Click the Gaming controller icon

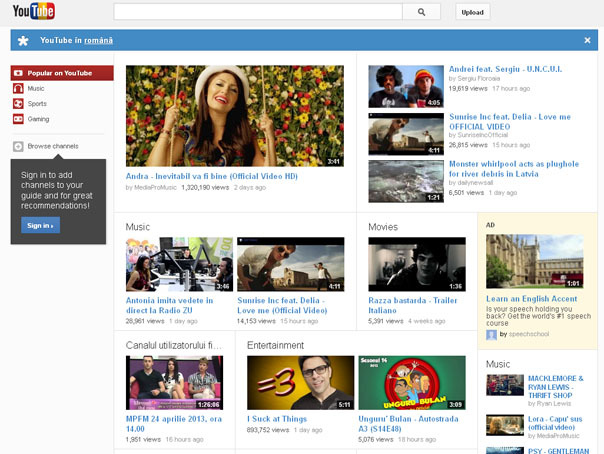(x=18, y=119)
